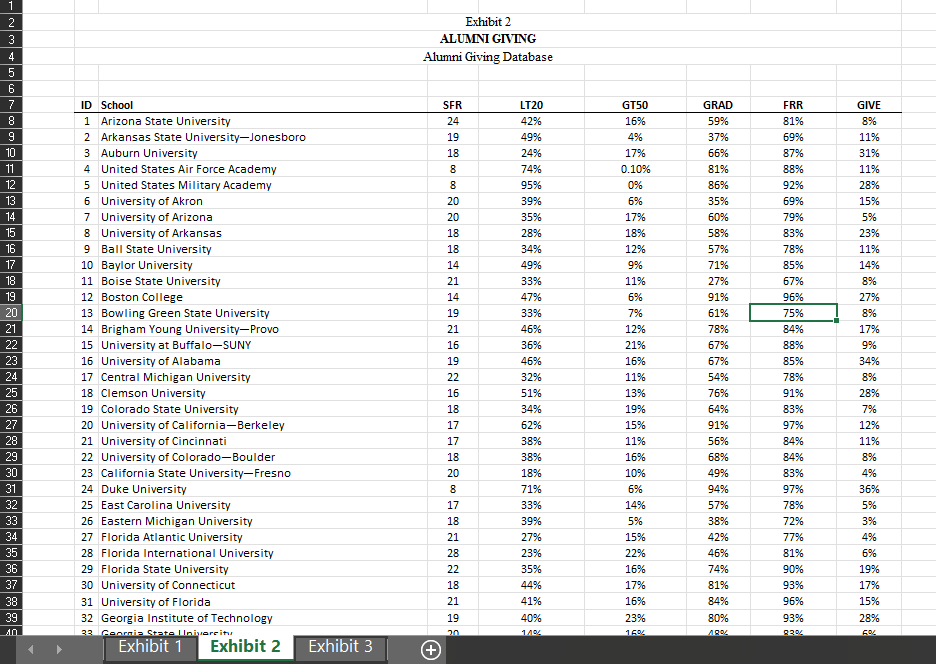Viewport: 936px width, 664px height.
Task: Select row 39 header
Action: tap(11, 617)
